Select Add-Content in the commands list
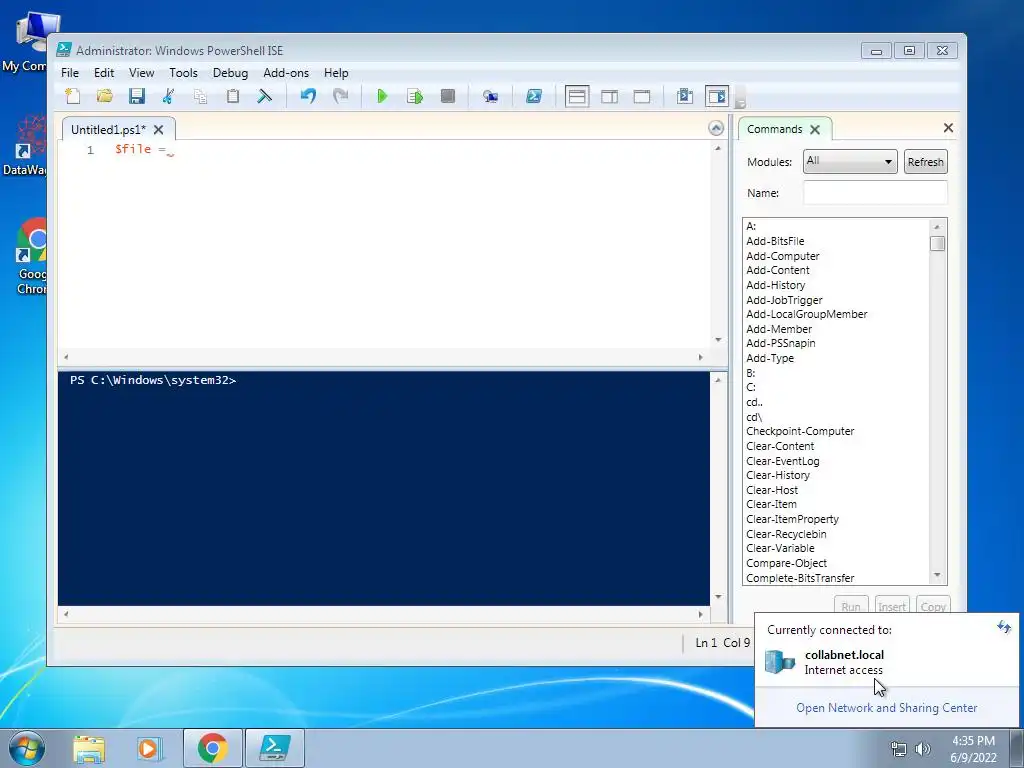Viewport: 1024px width, 768px height. coord(778,270)
